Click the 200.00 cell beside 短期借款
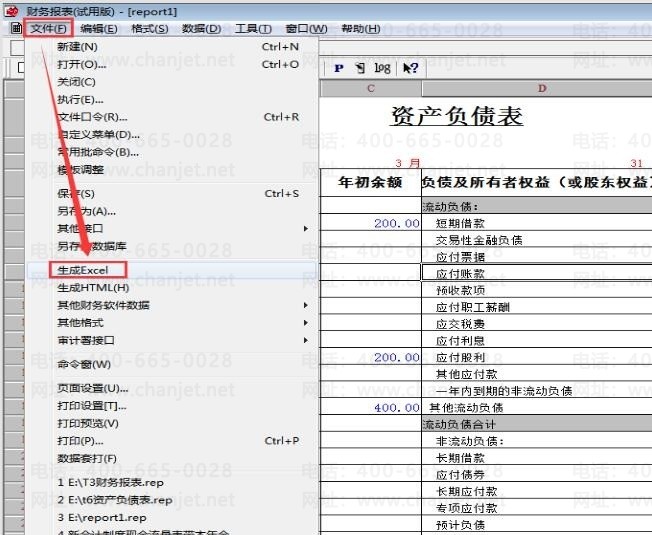The width and height of the screenshot is (652, 535). click(x=370, y=223)
